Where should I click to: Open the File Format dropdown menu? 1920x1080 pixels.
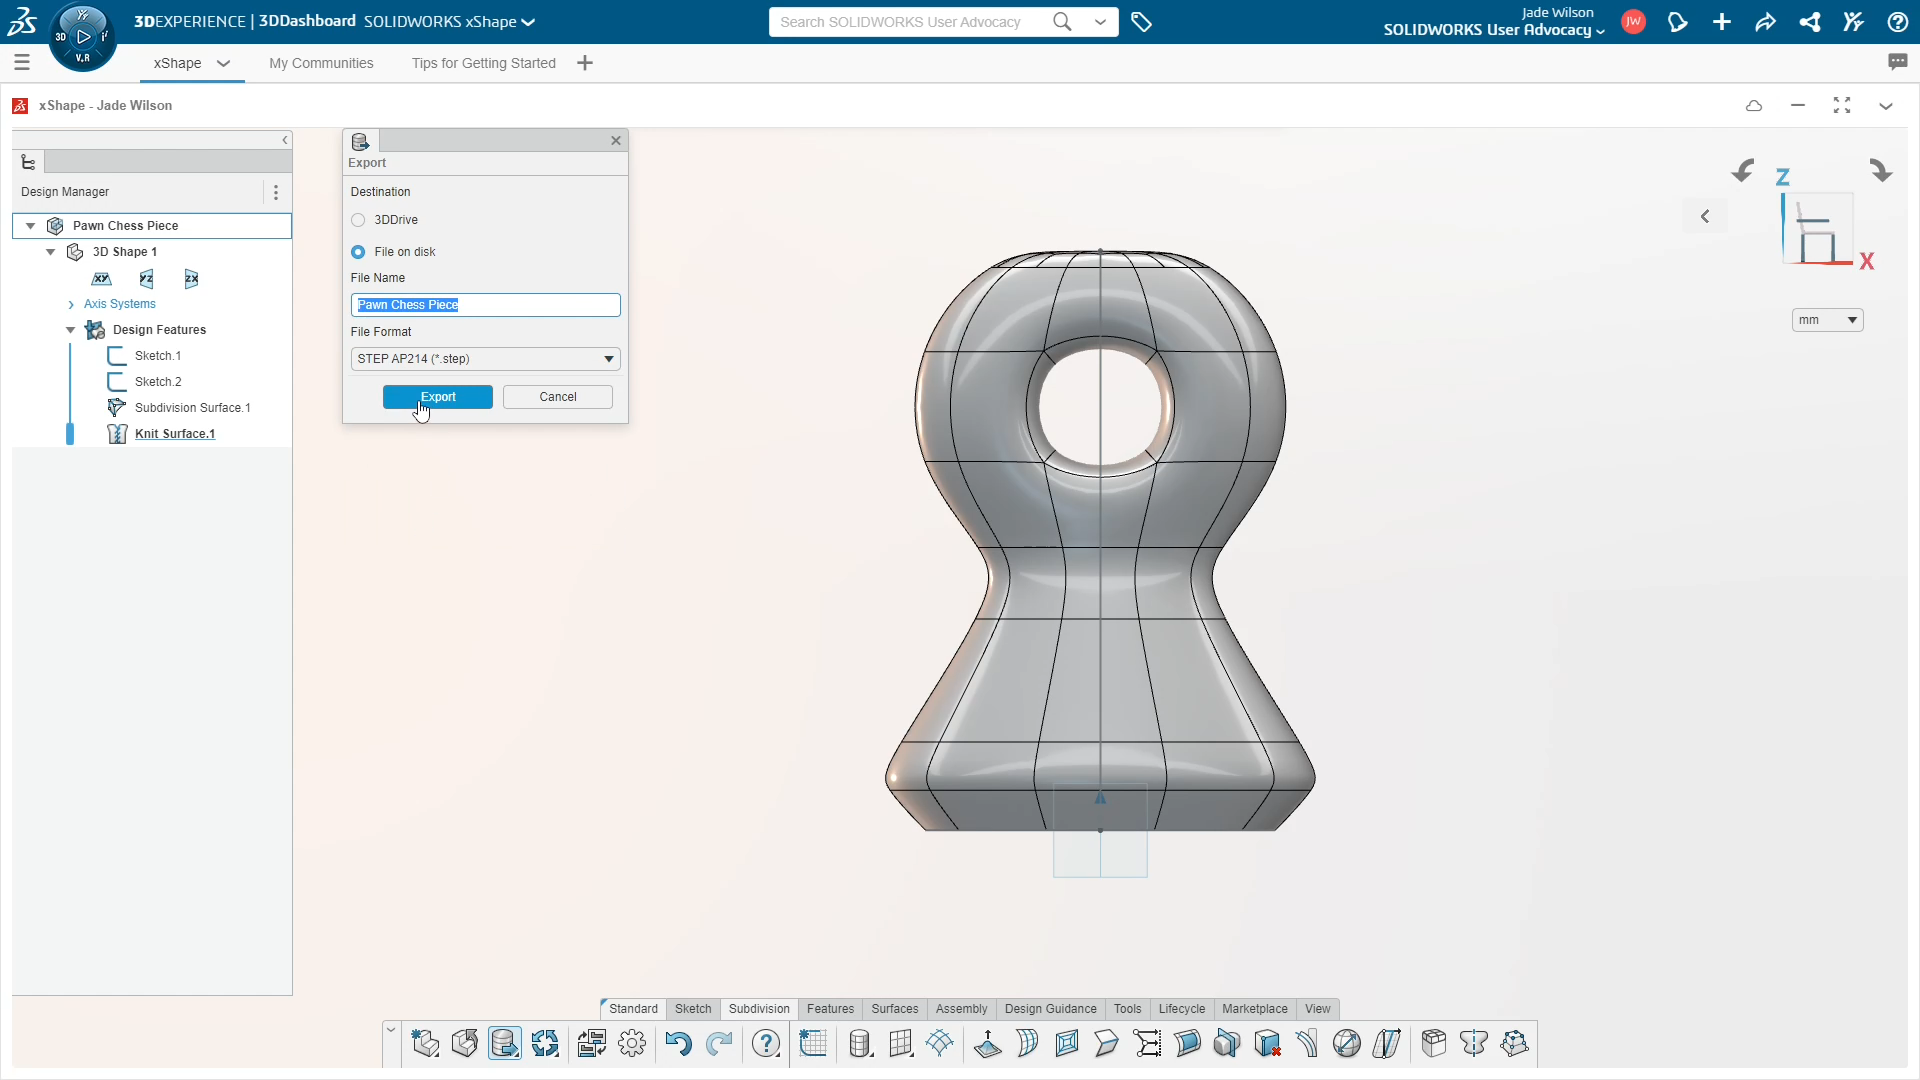point(608,357)
